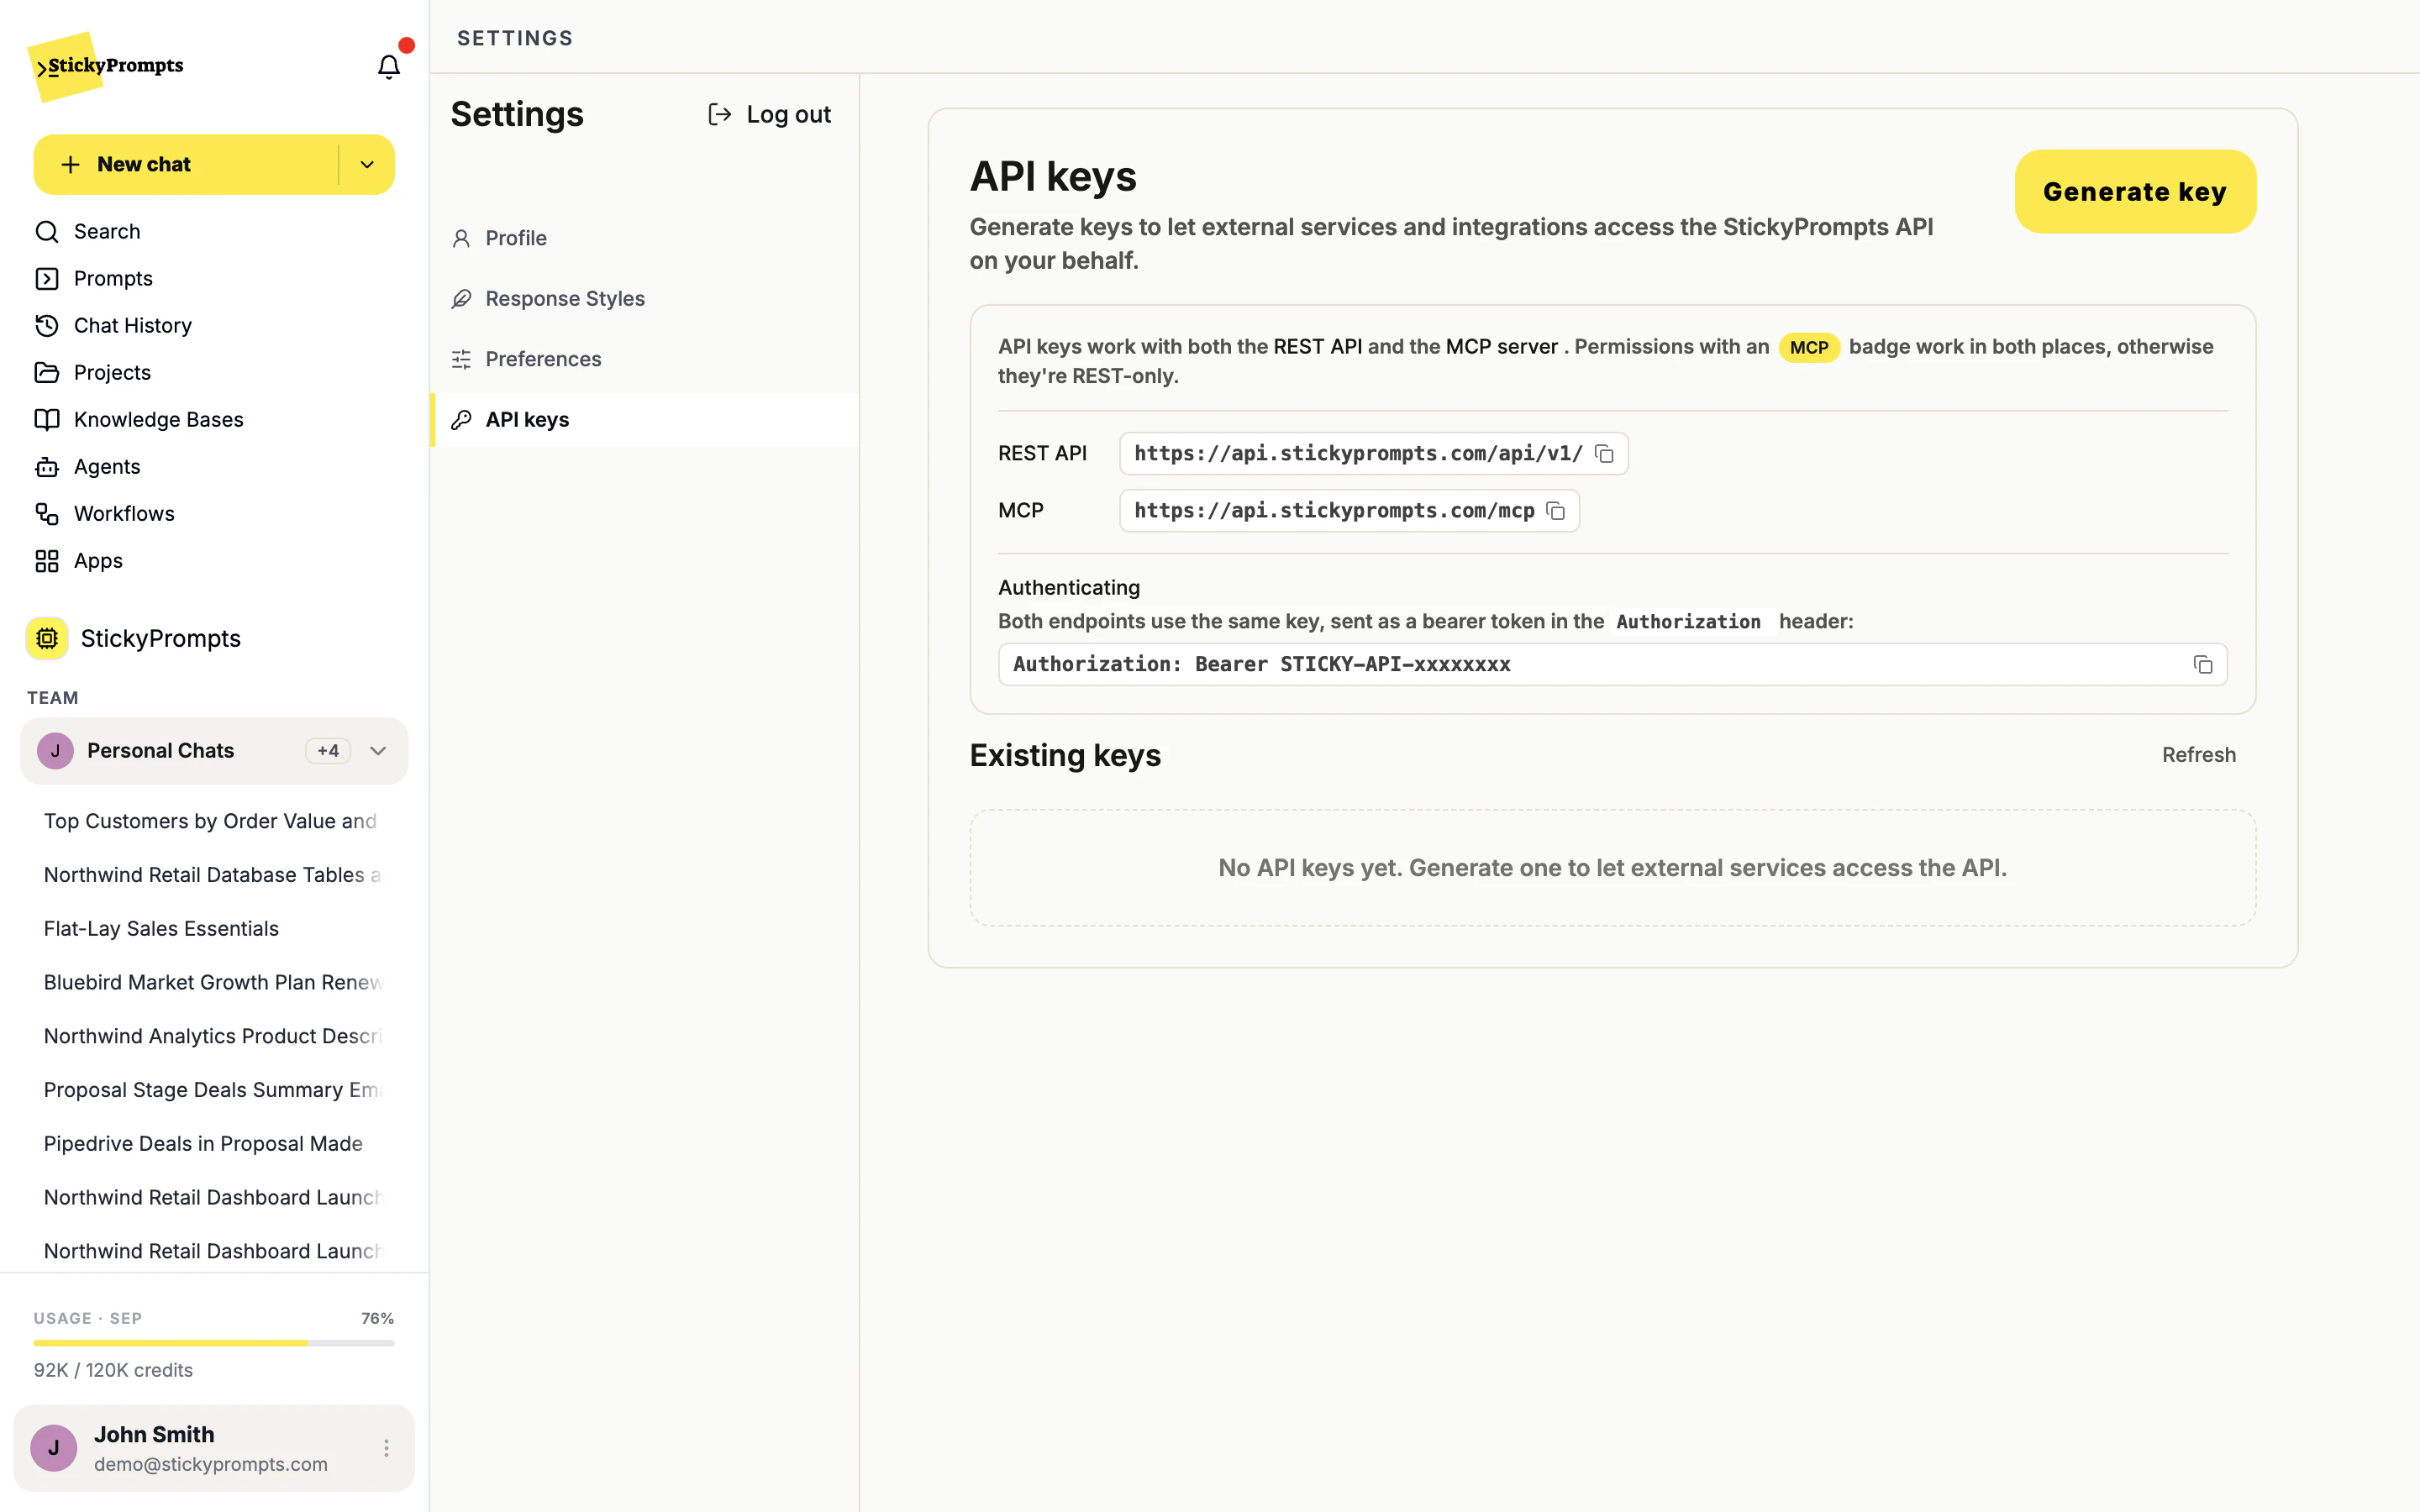Copy the REST API URL
2420x1512 pixels.
coord(1604,454)
